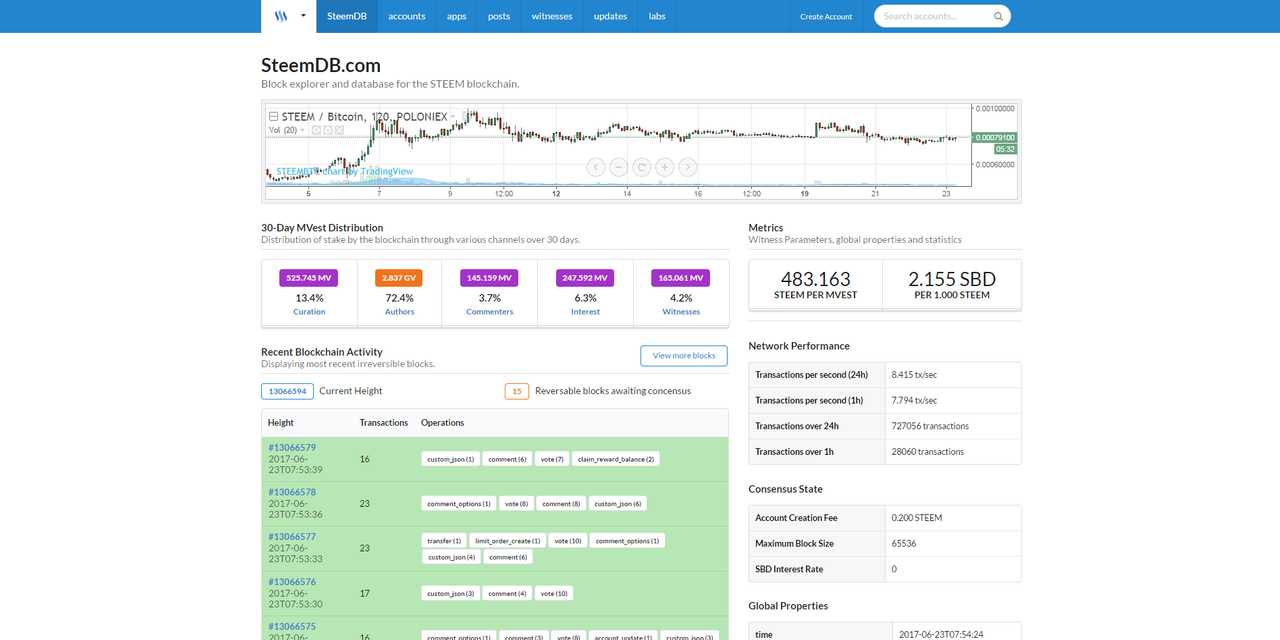The width and height of the screenshot is (1280, 640).
Task: Click the SteemDB.com page heading
Action: point(321,65)
